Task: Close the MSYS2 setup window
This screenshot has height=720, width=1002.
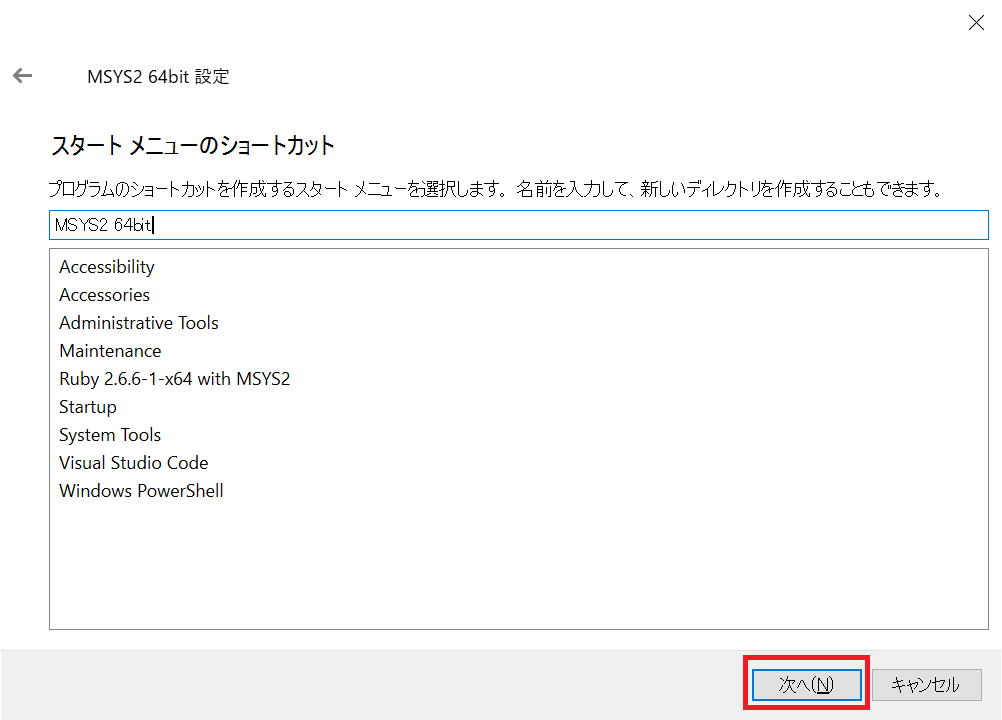Action: 976,23
